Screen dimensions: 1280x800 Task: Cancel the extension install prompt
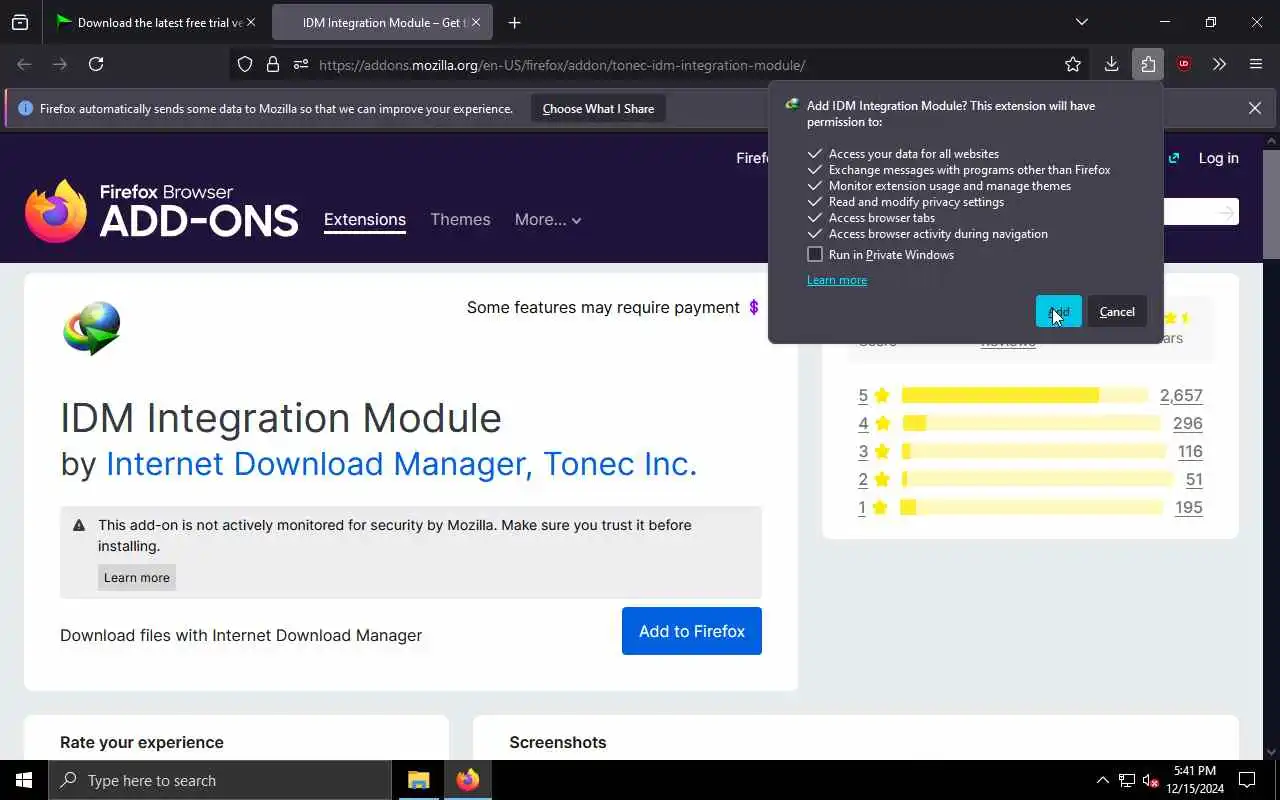coord(1117,311)
